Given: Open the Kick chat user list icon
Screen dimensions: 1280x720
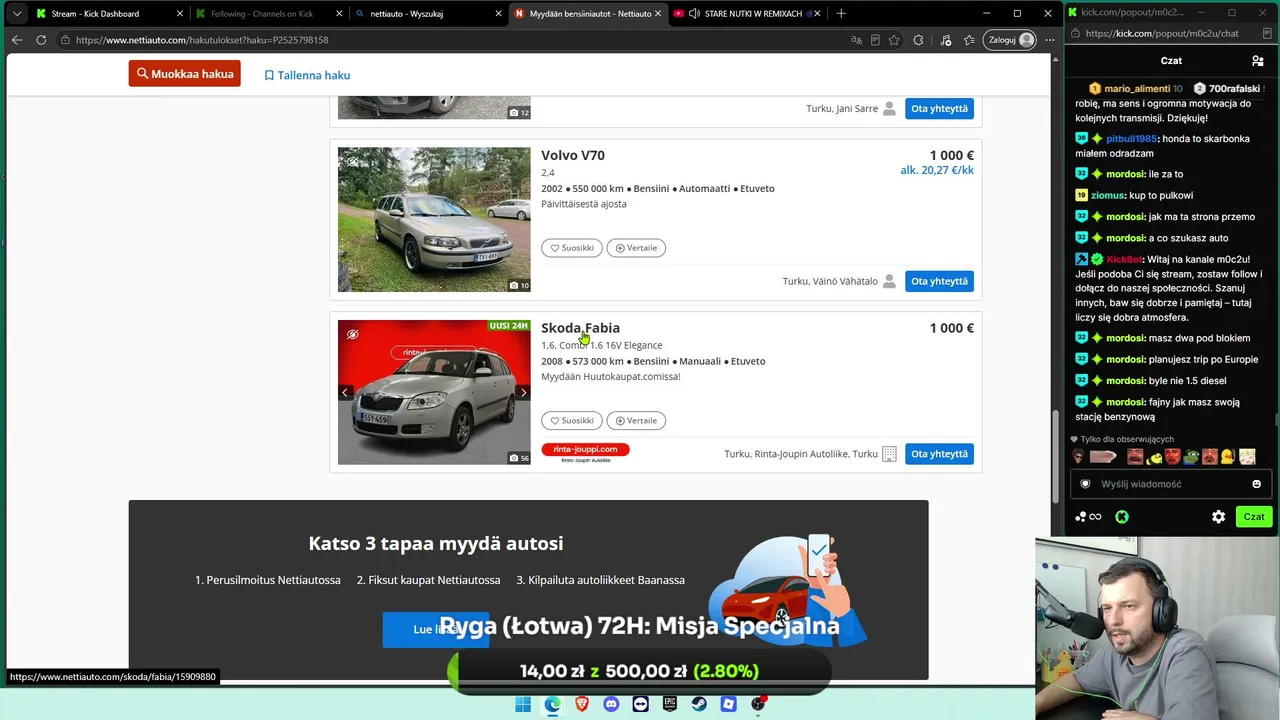Looking at the screenshot, I should point(1258,61).
